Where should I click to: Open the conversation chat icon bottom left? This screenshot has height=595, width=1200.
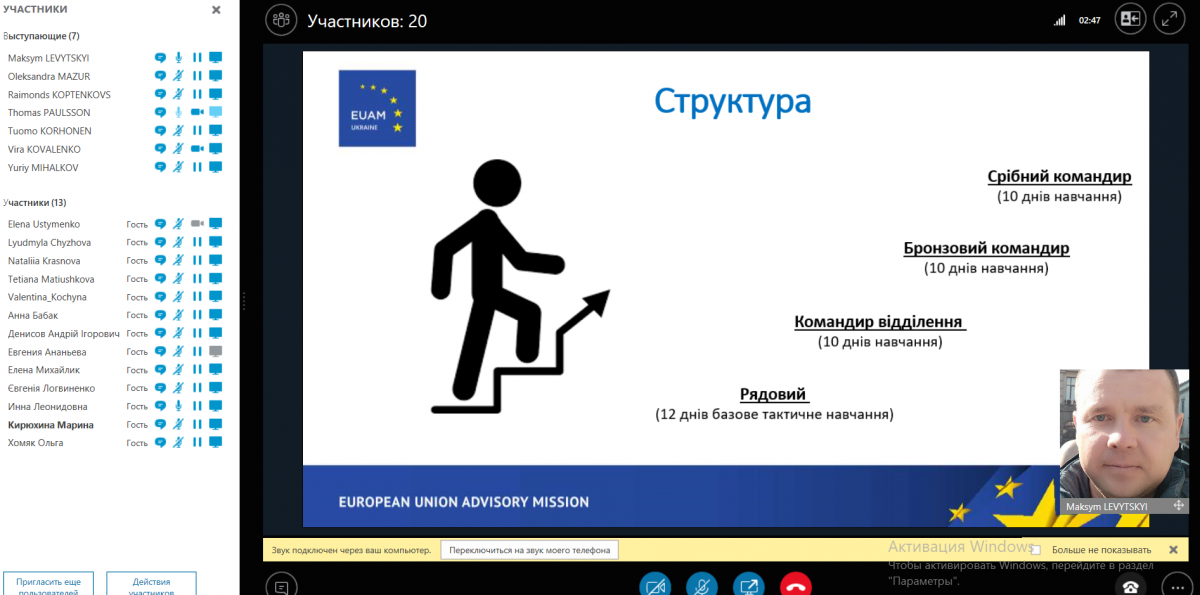pyautogui.click(x=282, y=586)
